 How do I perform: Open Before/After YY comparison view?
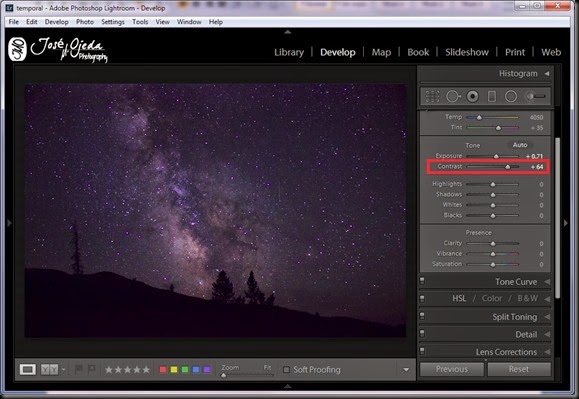click(x=49, y=369)
